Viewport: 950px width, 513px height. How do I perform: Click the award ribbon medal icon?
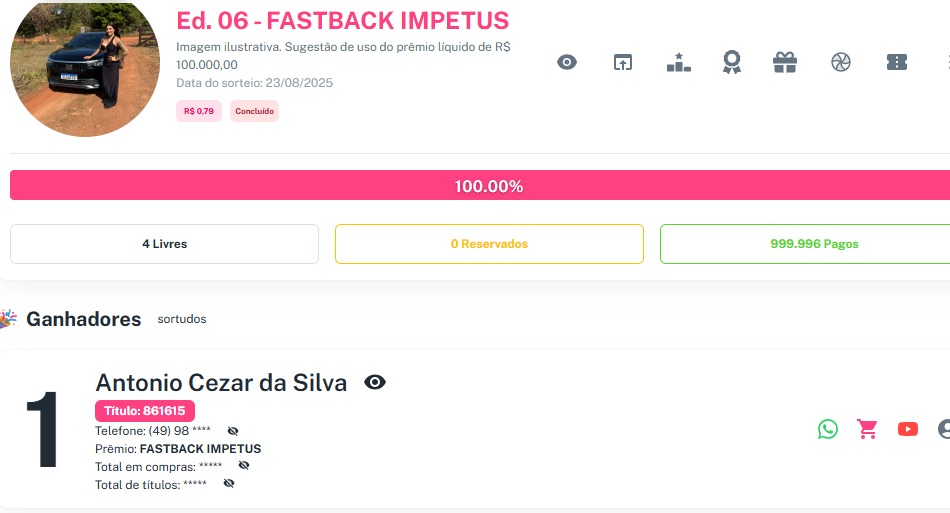click(x=732, y=63)
